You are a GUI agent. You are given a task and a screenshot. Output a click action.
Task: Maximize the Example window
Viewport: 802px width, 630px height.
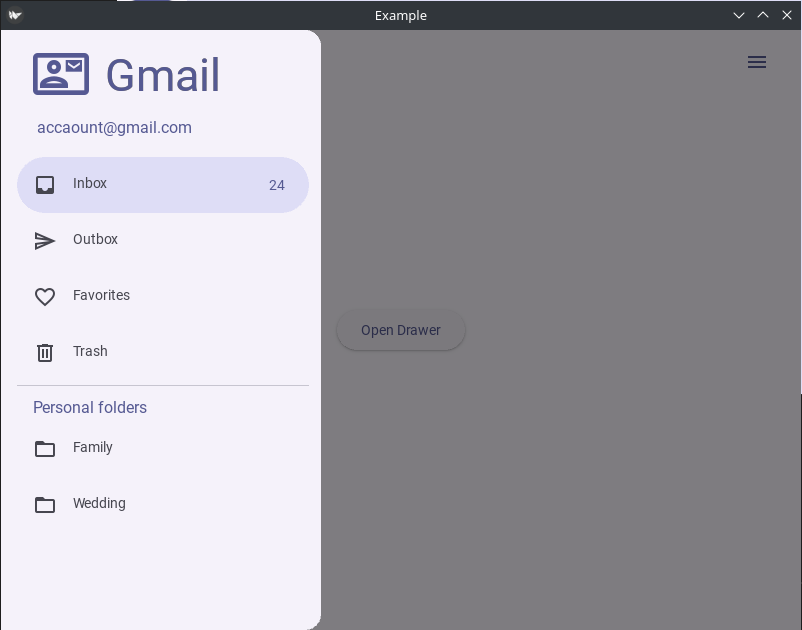tap(763, 15)
